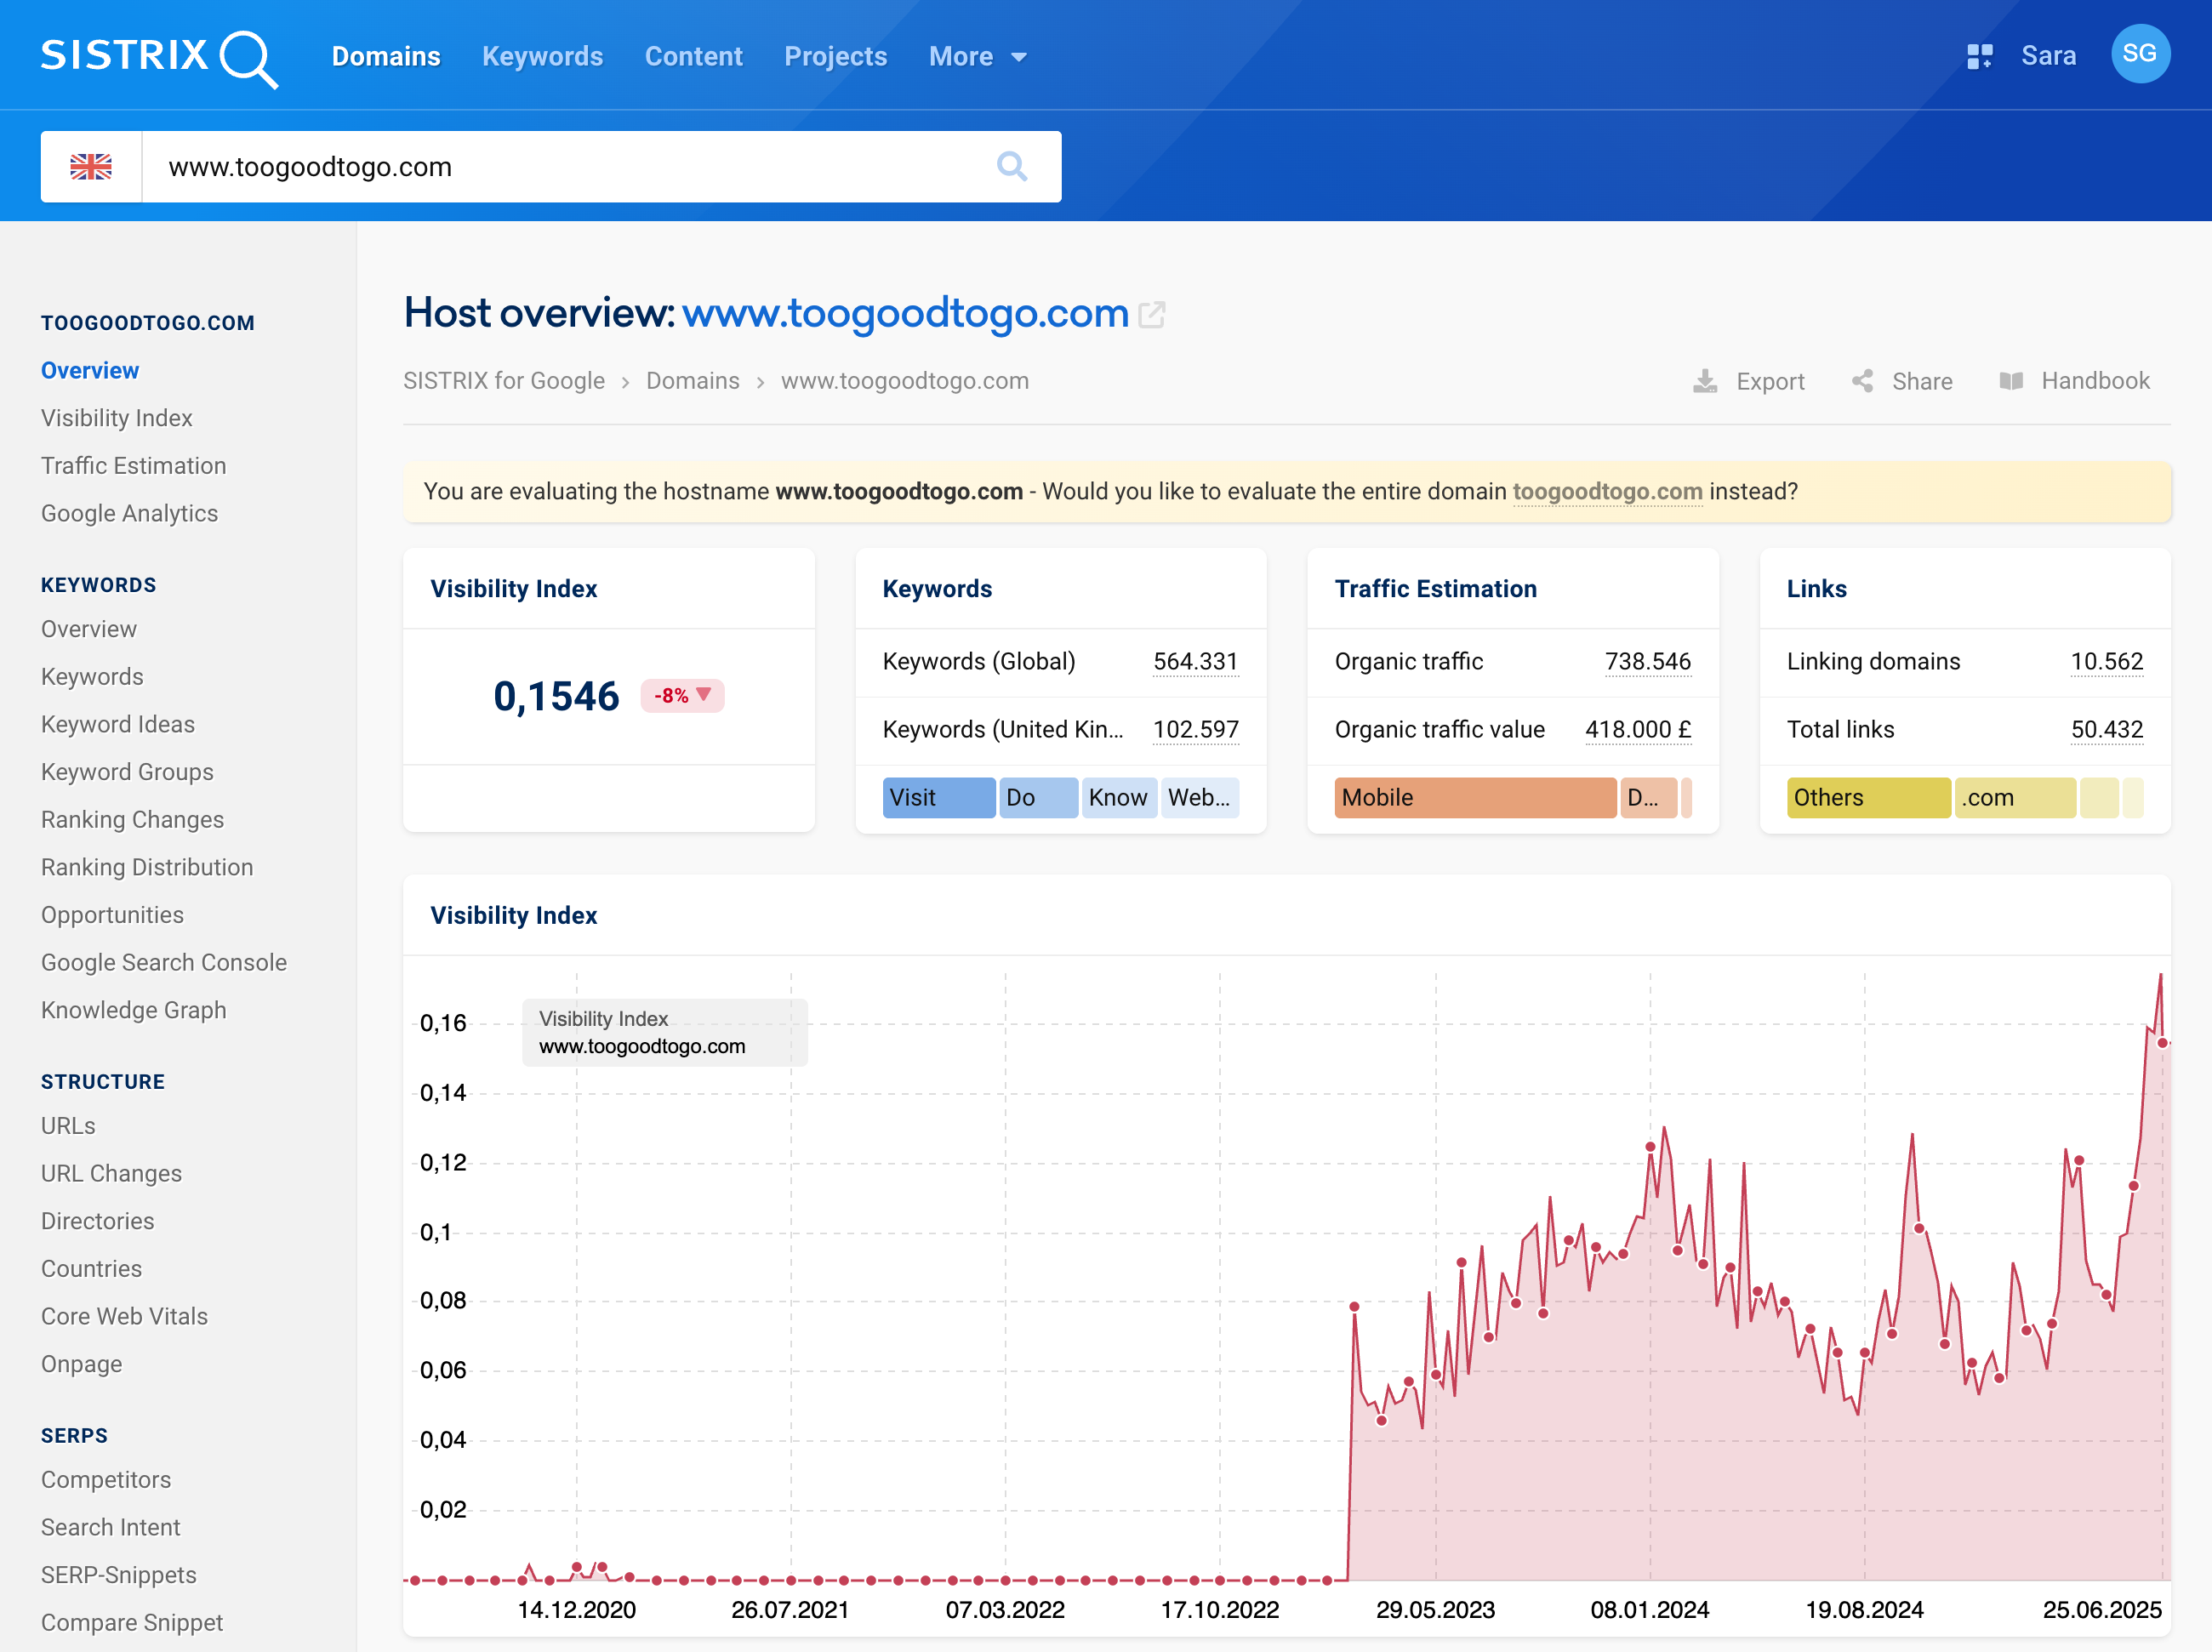The height and width of the screenshot is (1652, 2212).
Task: Select the Do intent bar segment
Action: 1038,797
